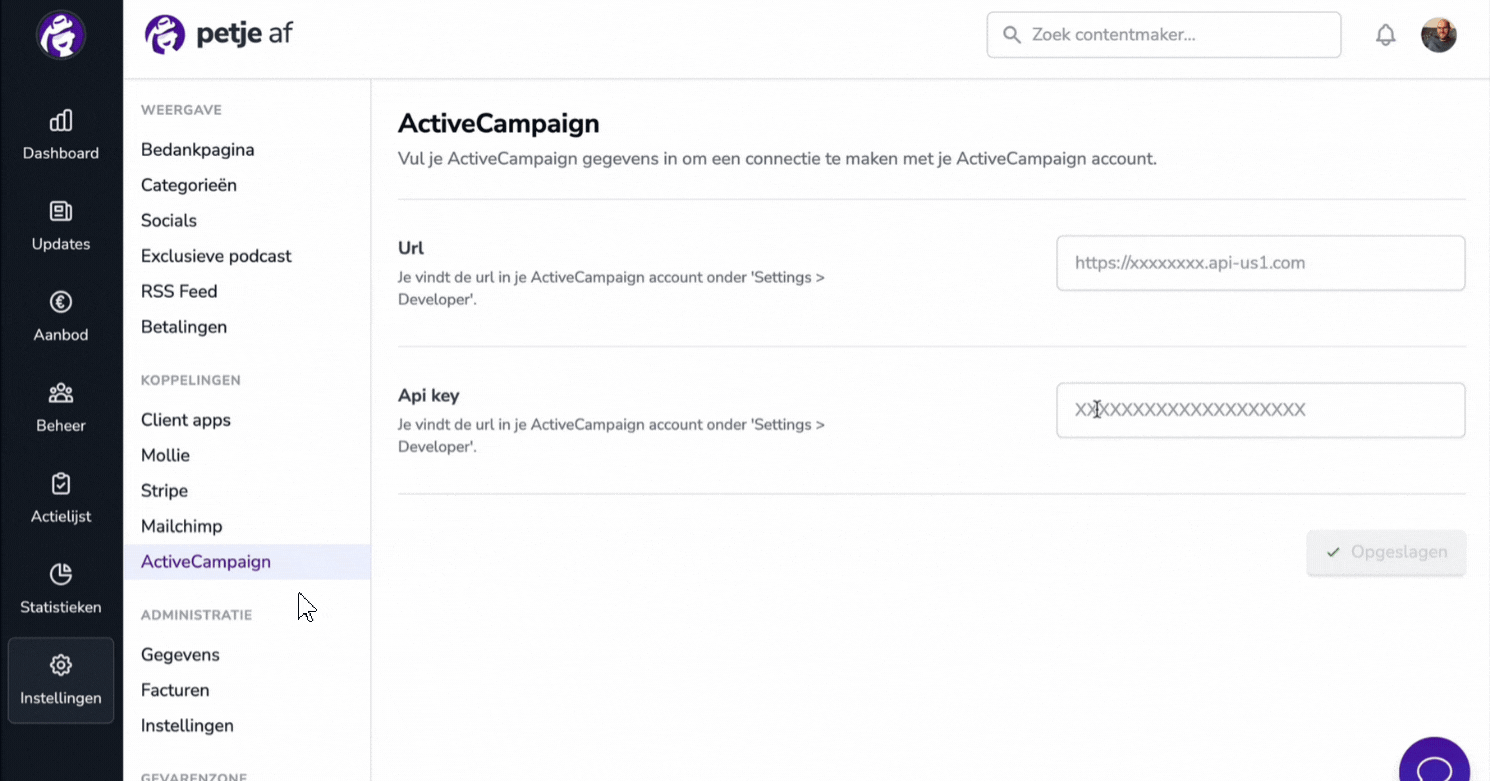Click the Zoek contentmaker search box
This screenshot has width=1490, height=782.
(1164, 35)
